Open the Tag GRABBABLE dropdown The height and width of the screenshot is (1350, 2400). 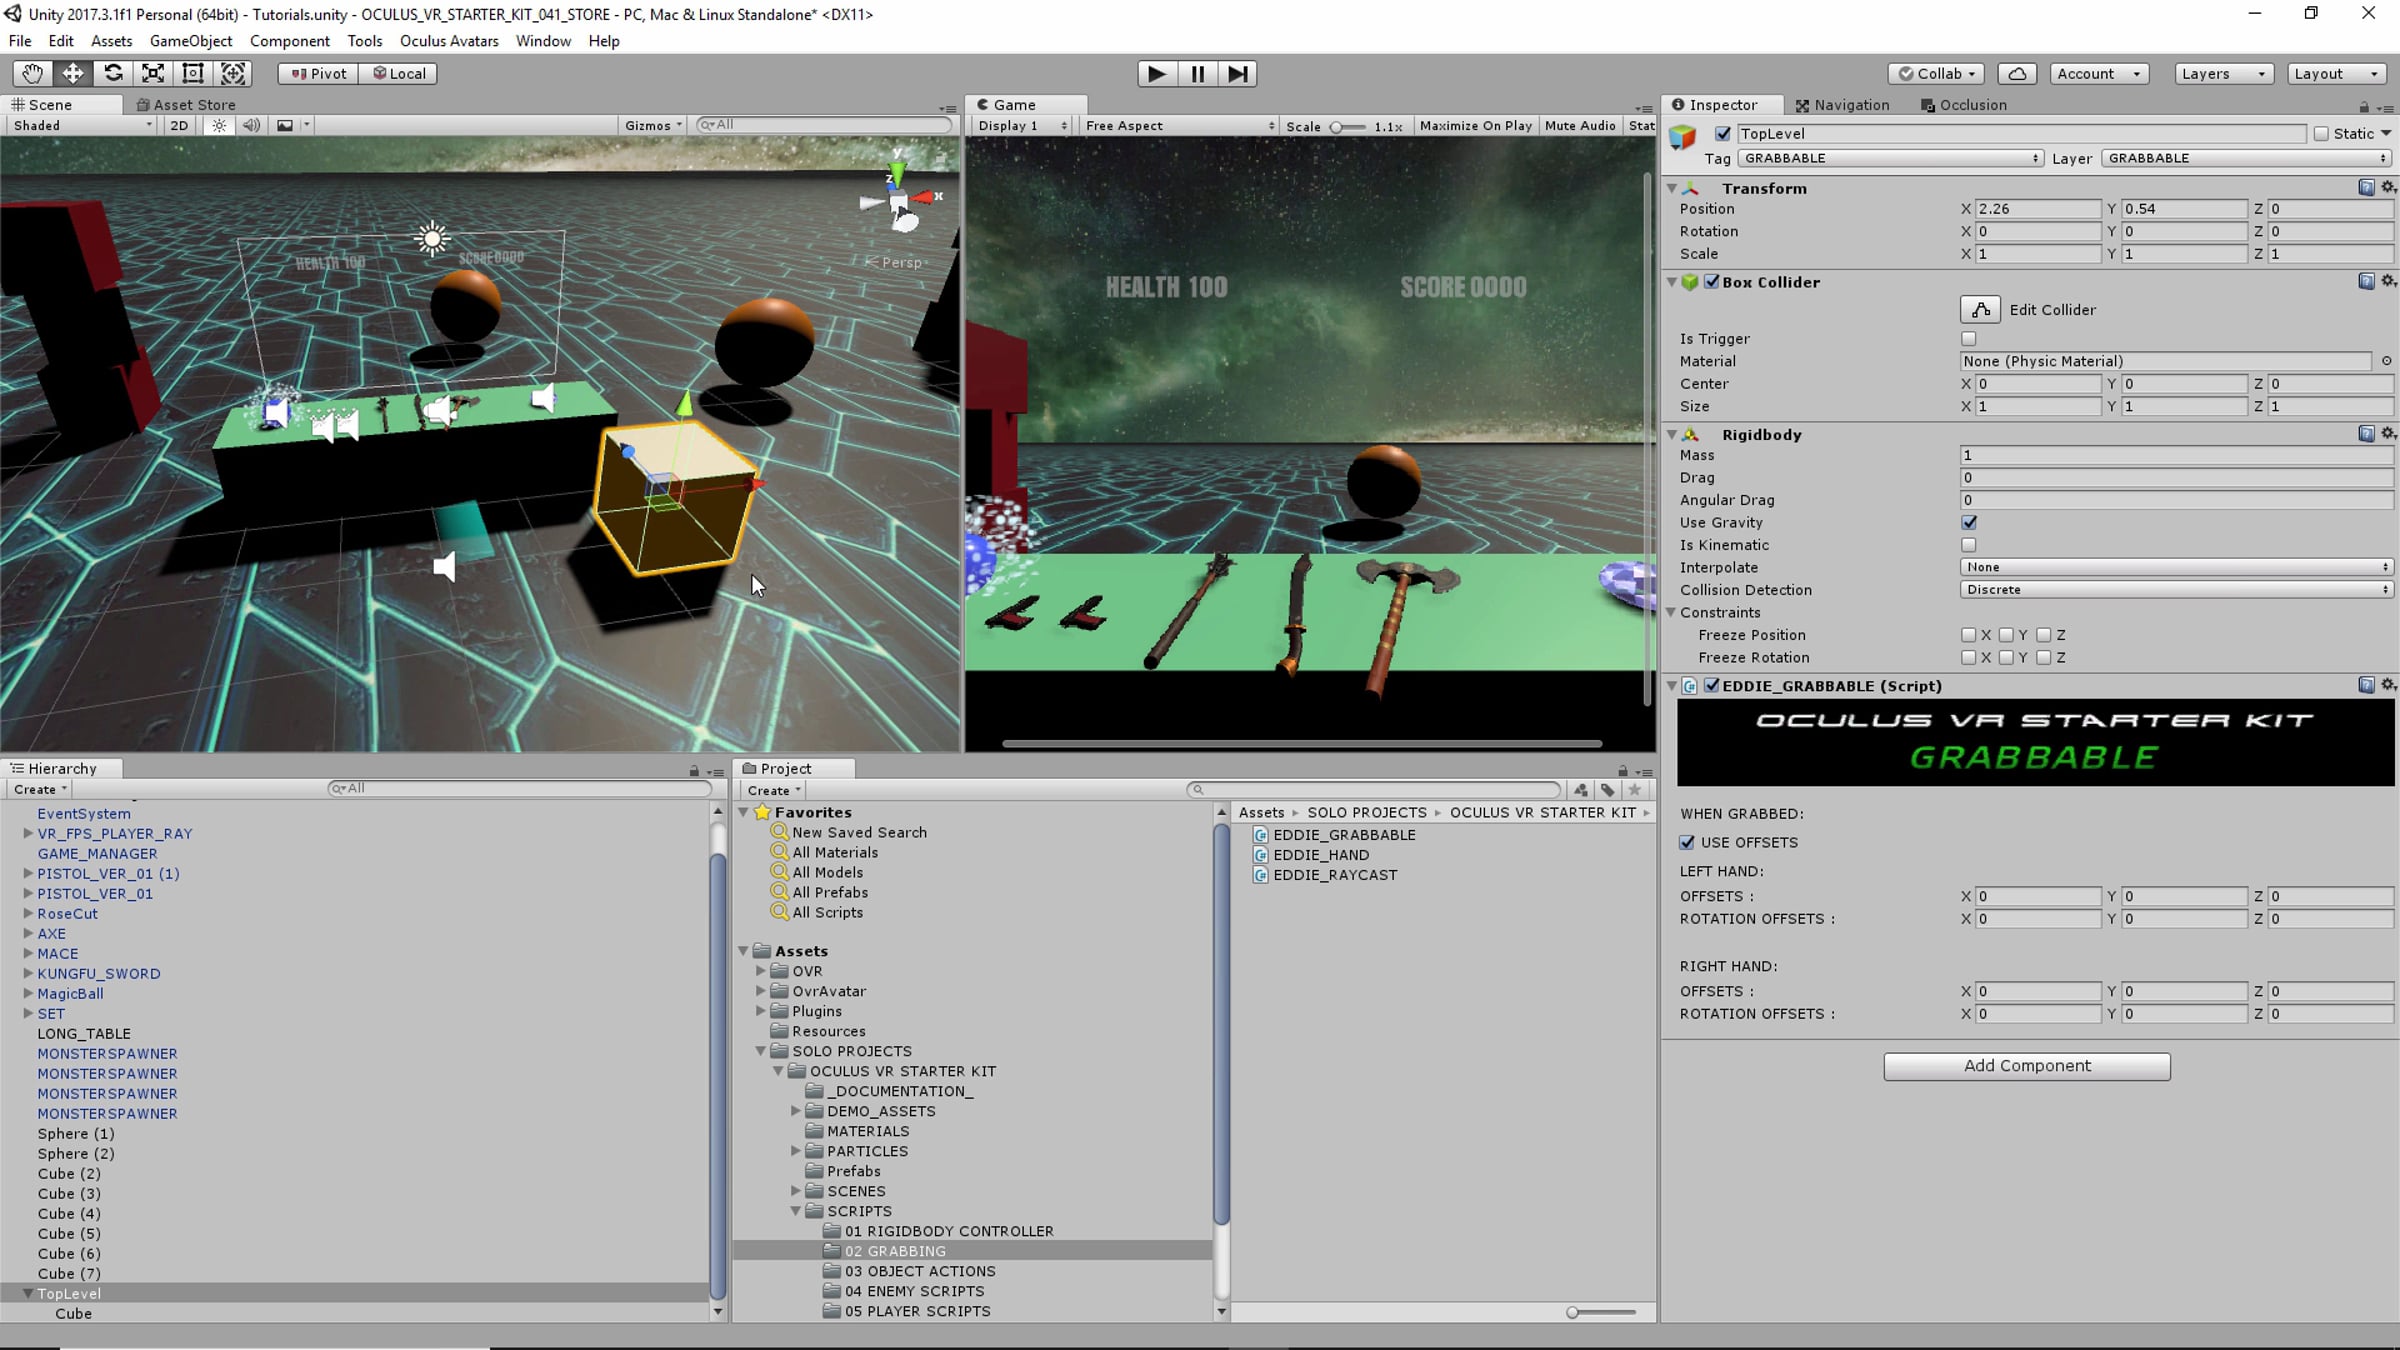[1889, 158]
